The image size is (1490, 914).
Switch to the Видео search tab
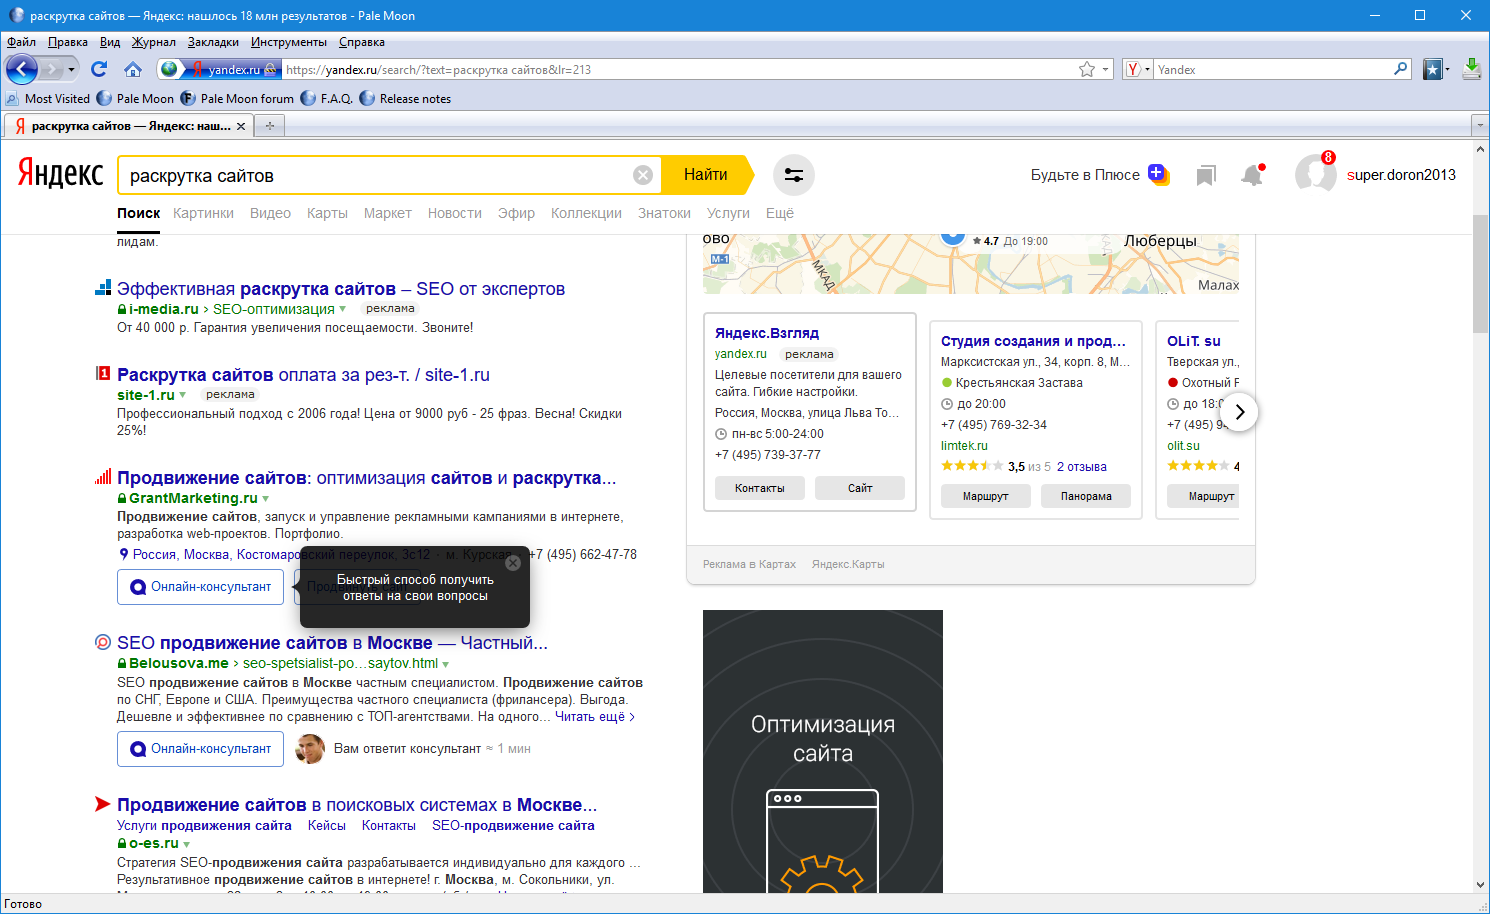tap(270, 213)
